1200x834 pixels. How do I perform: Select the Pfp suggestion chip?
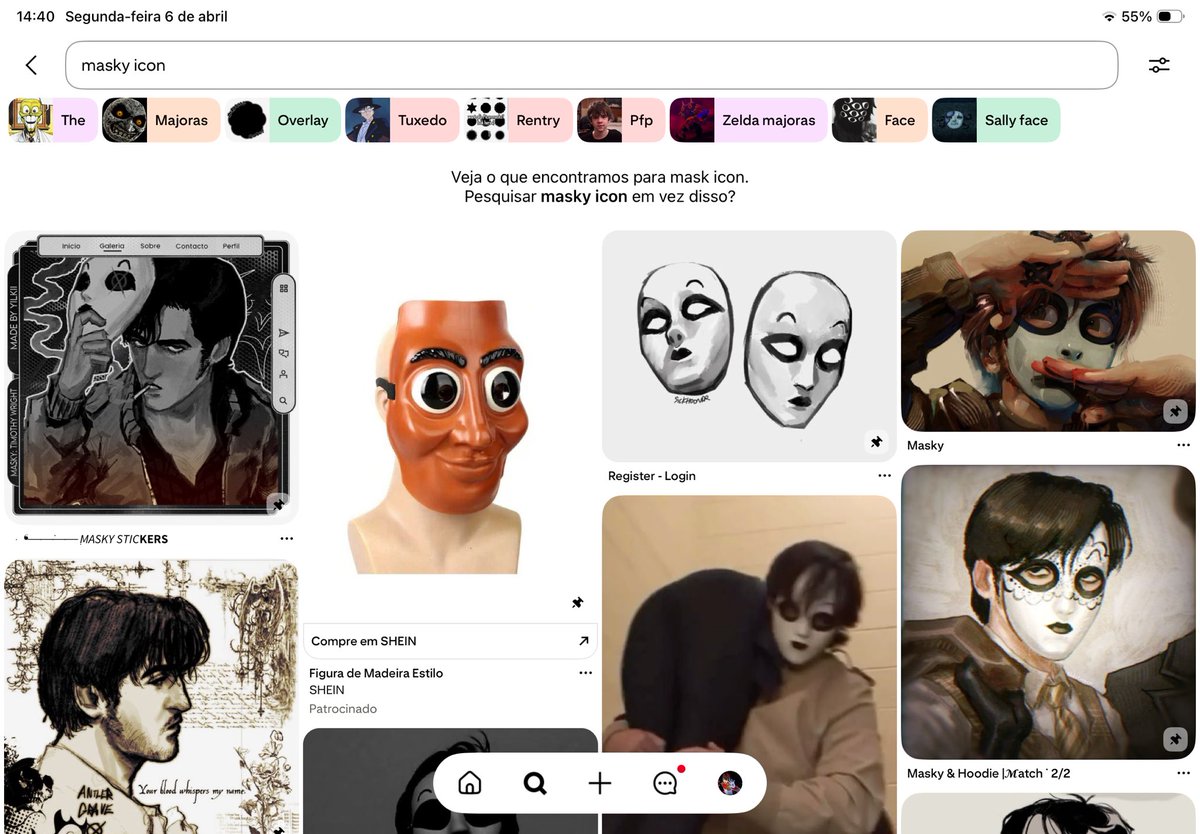click(621, 120)
